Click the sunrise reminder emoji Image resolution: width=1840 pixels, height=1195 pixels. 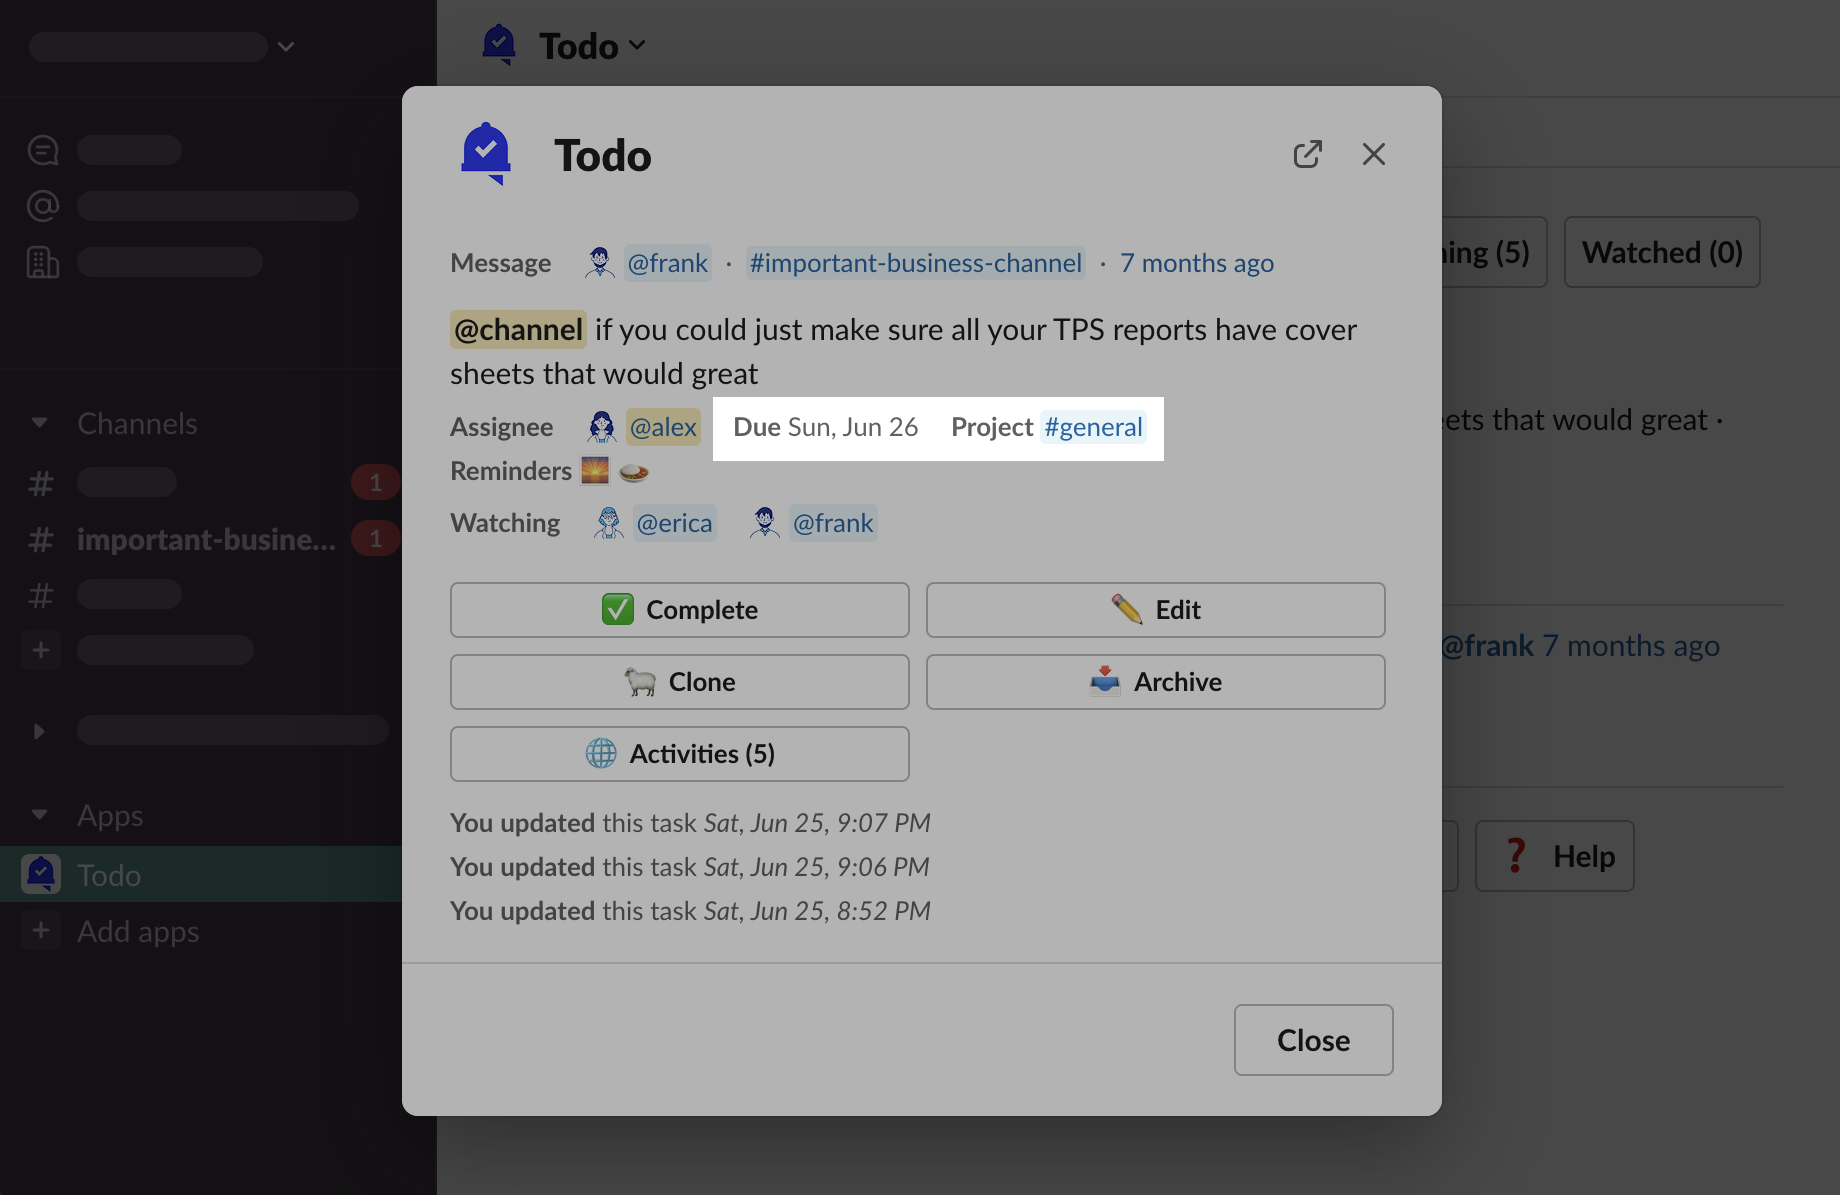[595, 471]
